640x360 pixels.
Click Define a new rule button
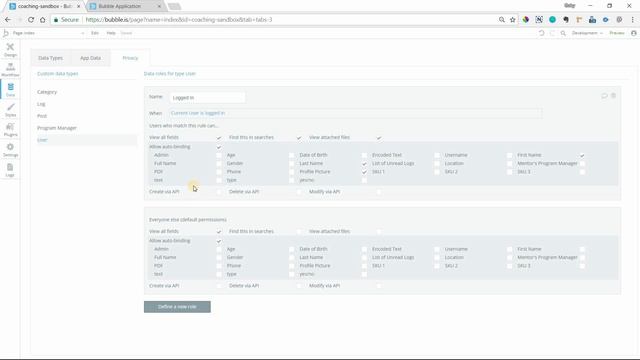[177, 307]
